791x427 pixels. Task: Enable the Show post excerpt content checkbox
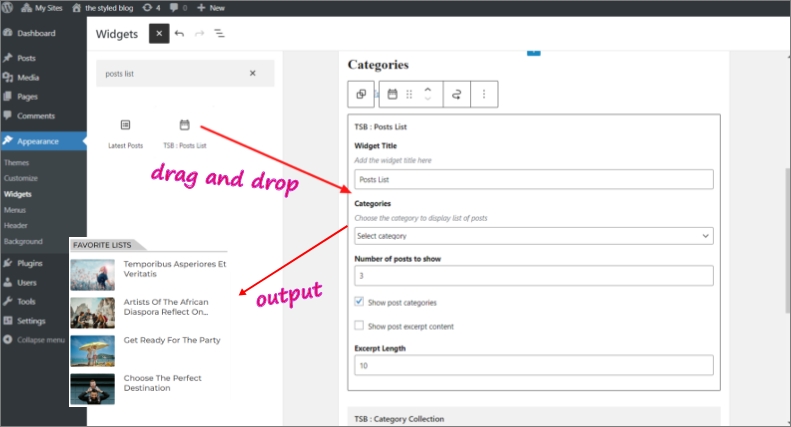[x=360, y=326]
